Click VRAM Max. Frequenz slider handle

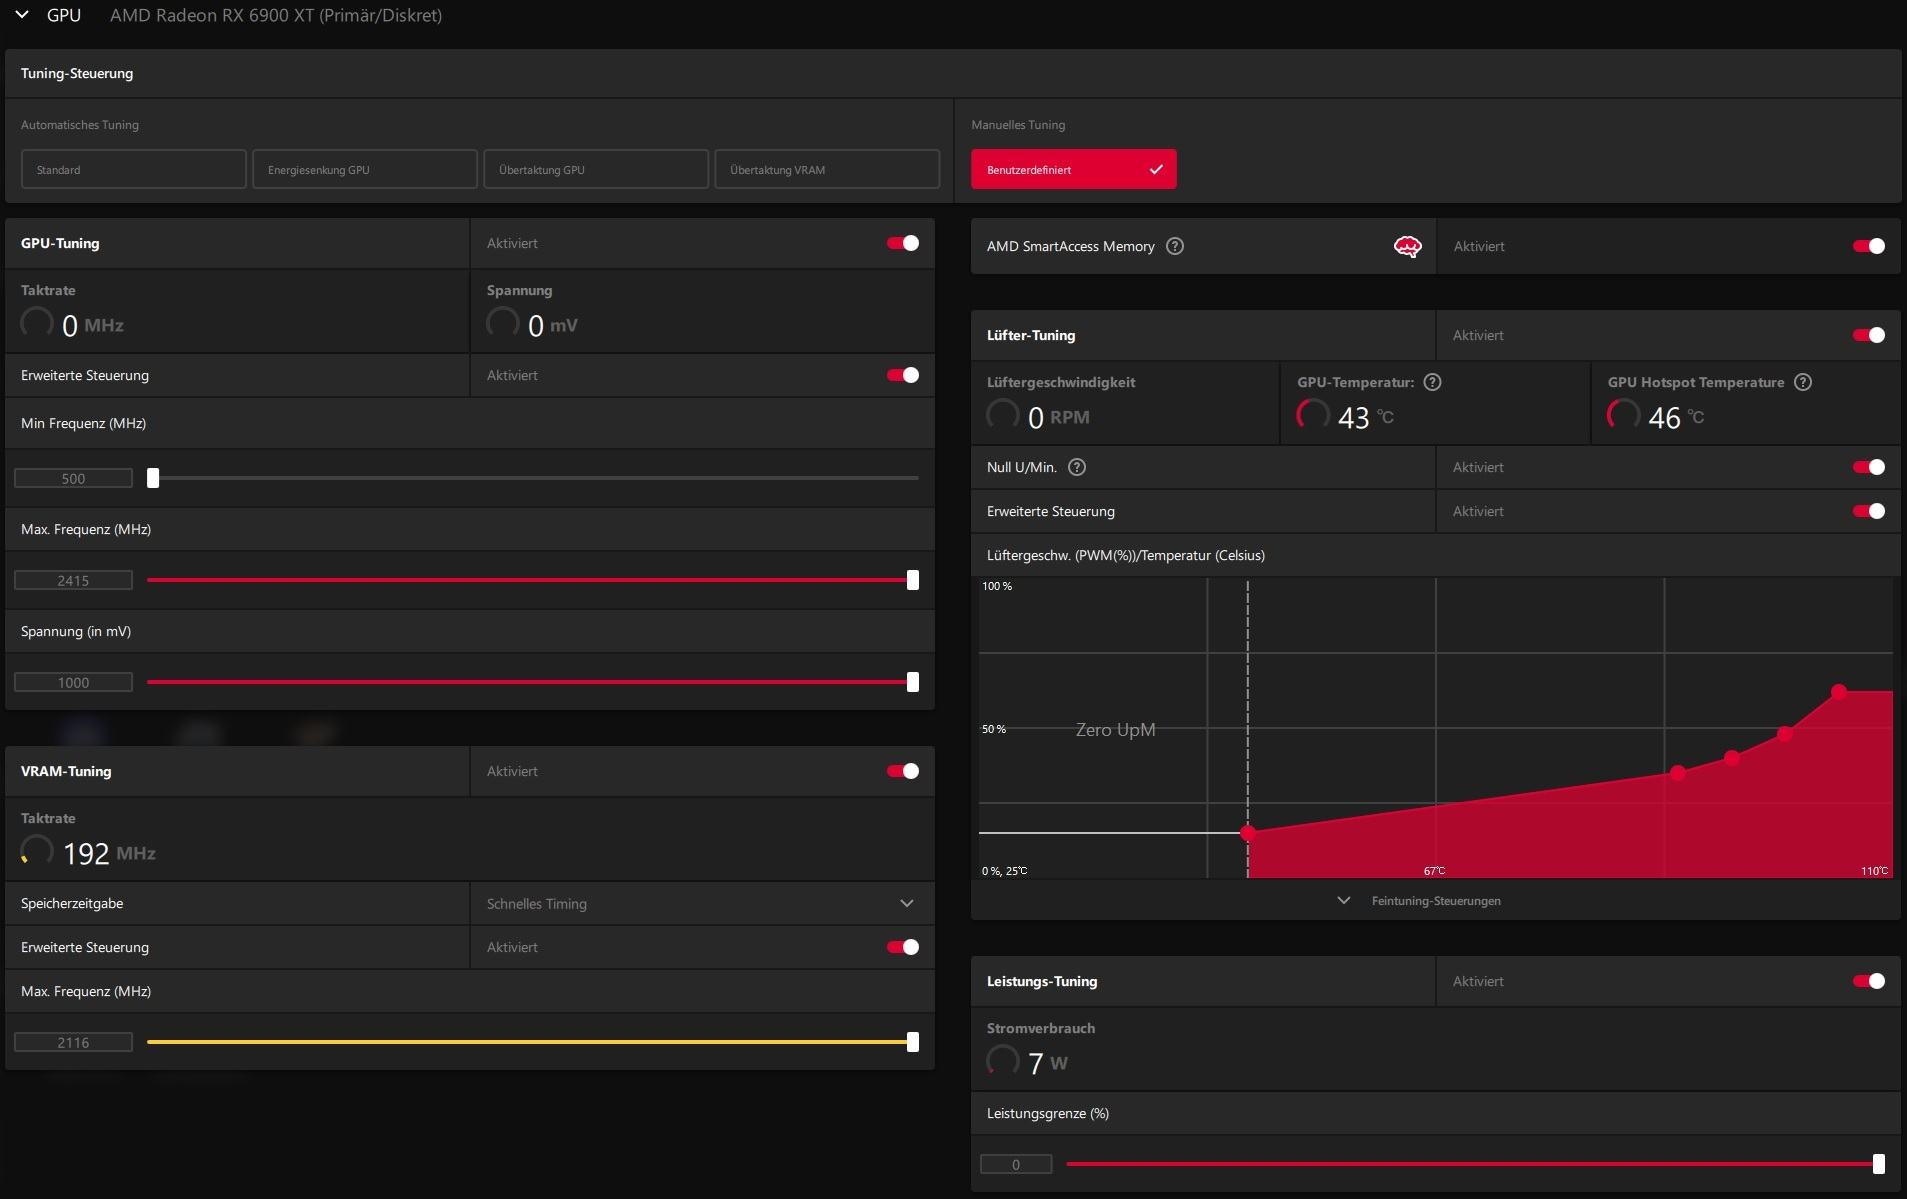pos(913,1042)
